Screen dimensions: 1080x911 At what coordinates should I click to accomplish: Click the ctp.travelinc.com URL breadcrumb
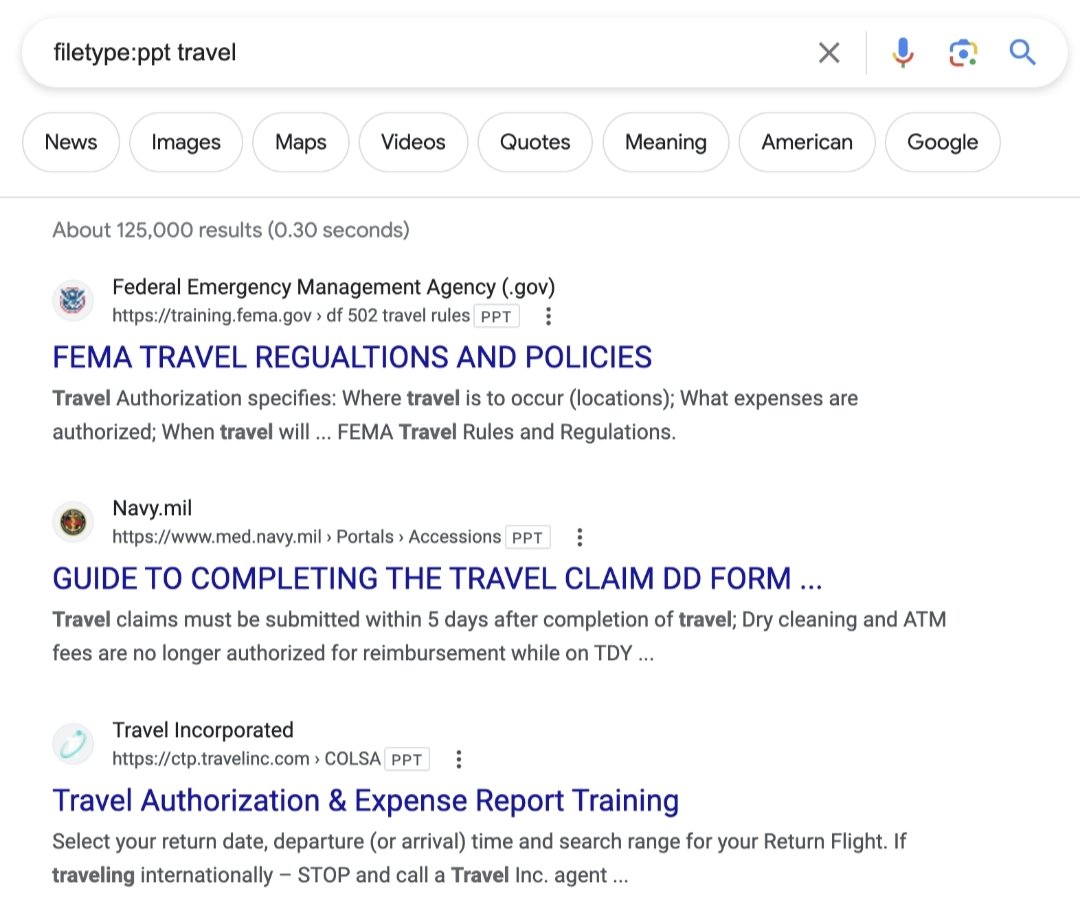tap(246, 758)
